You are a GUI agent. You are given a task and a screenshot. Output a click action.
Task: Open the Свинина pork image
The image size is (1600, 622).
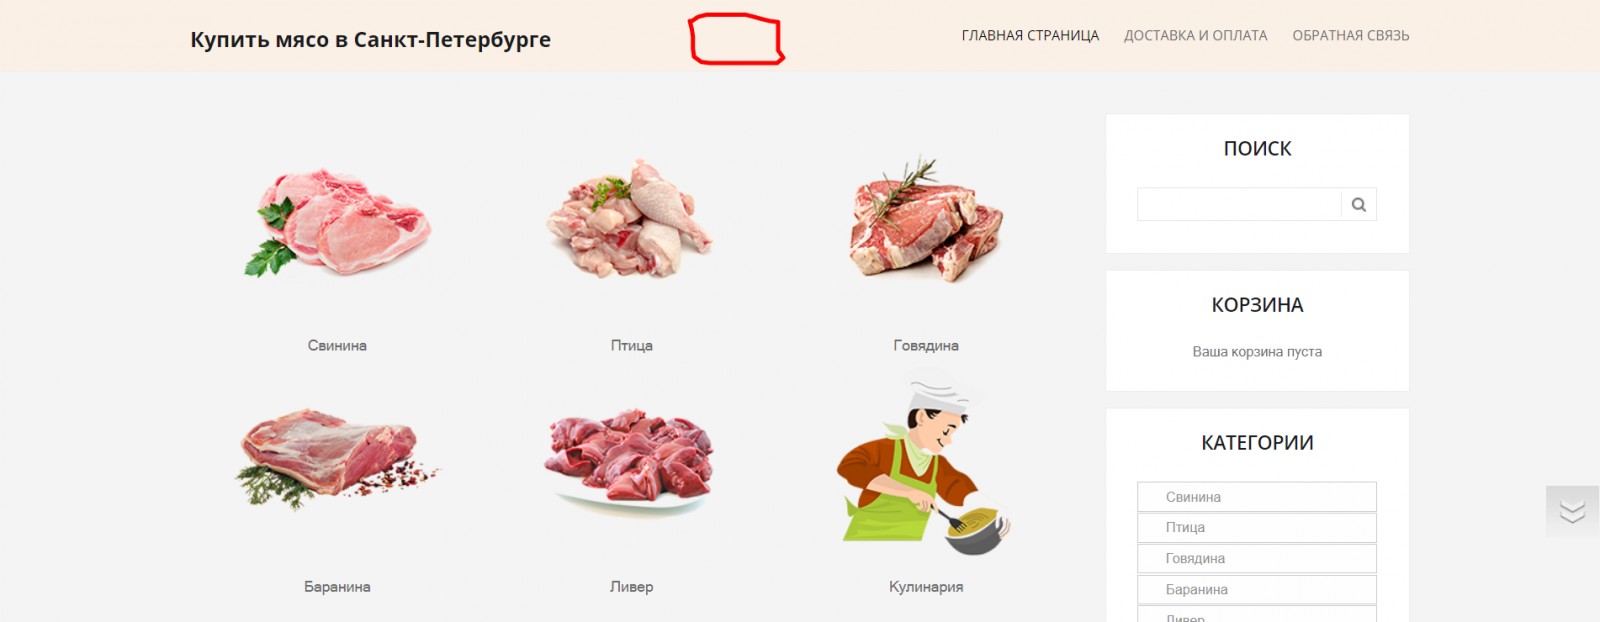[337, 222]
